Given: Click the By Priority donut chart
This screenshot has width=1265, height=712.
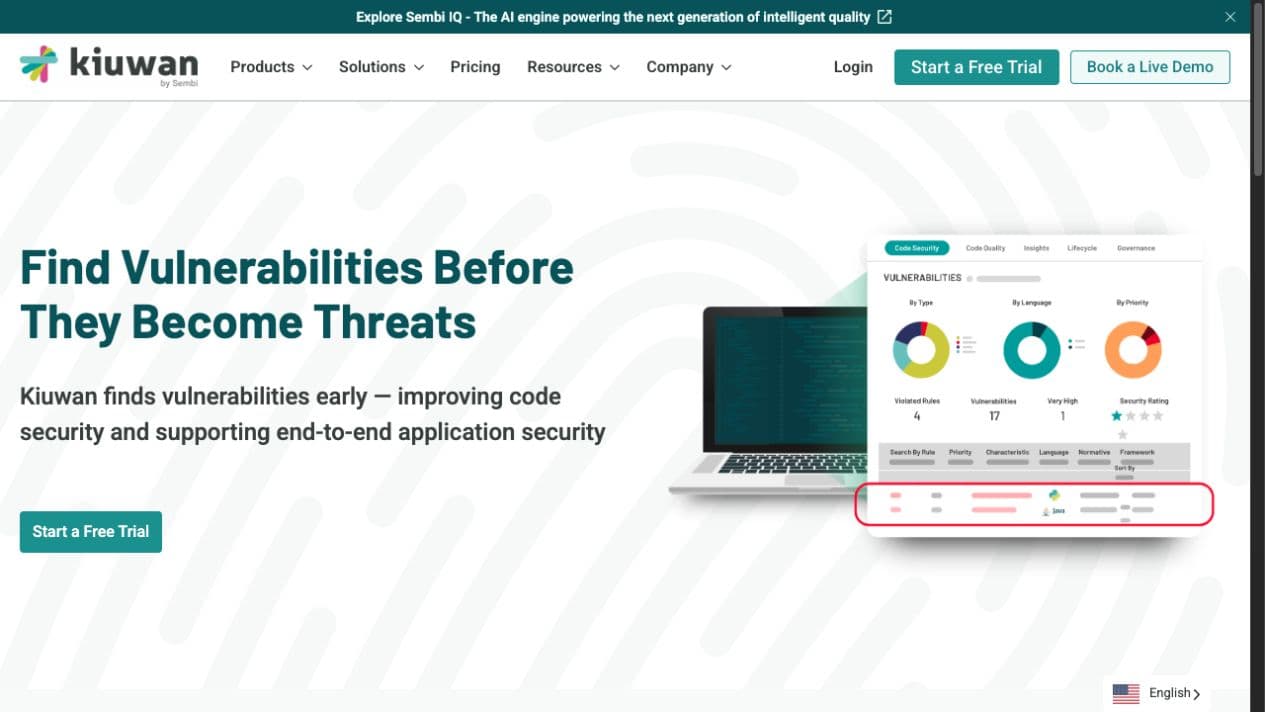Looking at the screenshot, I should [1133, 350].
